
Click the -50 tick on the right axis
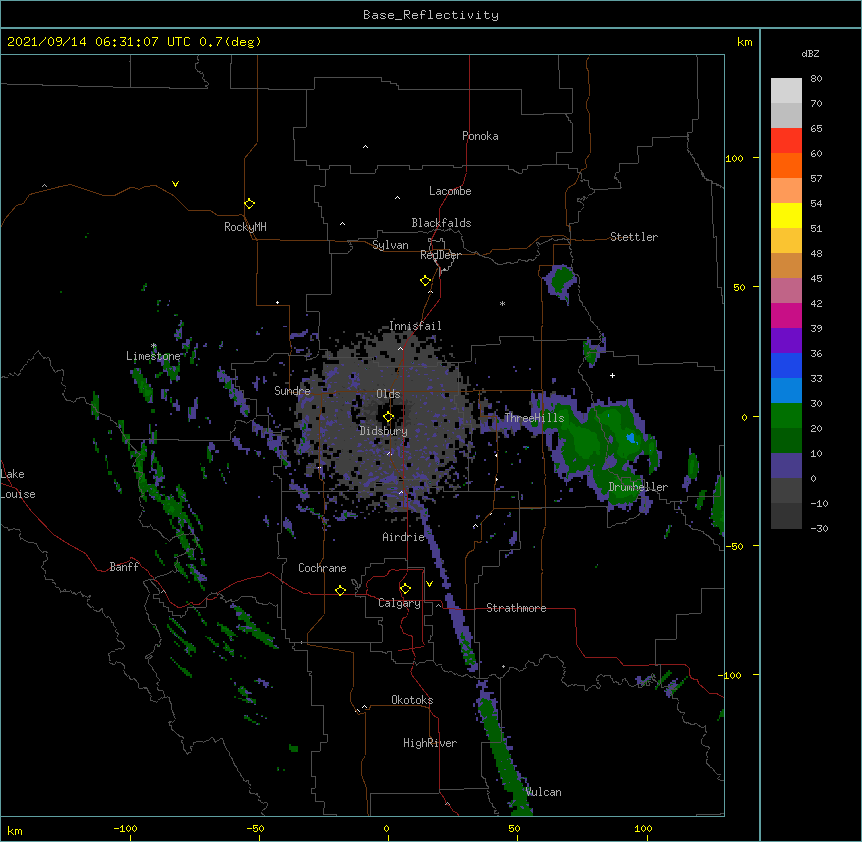pyautogui.click(x=734, y=546)
